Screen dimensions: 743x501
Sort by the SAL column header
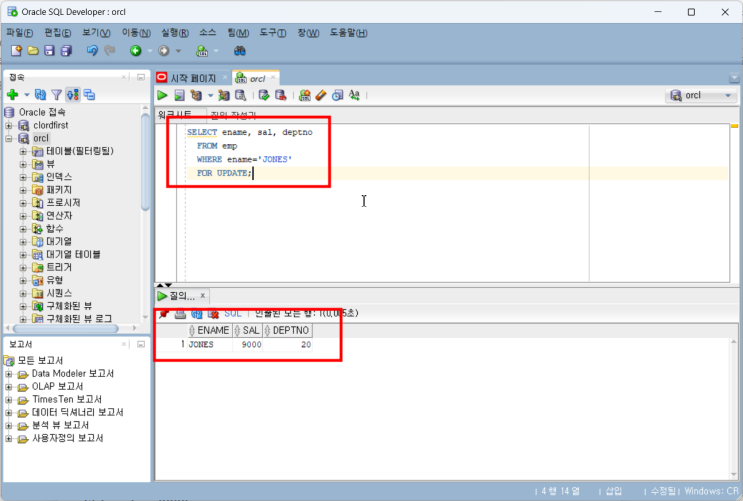point(247,330)
